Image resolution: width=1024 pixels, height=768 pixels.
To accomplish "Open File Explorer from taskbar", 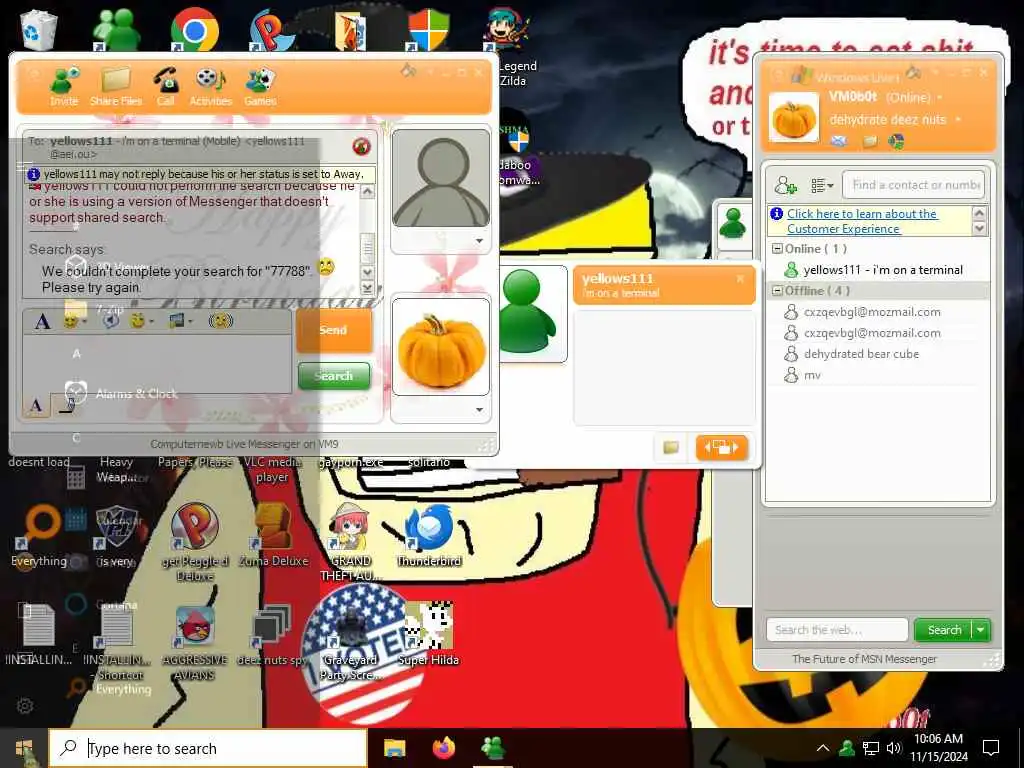I will [x=394, y=748].
